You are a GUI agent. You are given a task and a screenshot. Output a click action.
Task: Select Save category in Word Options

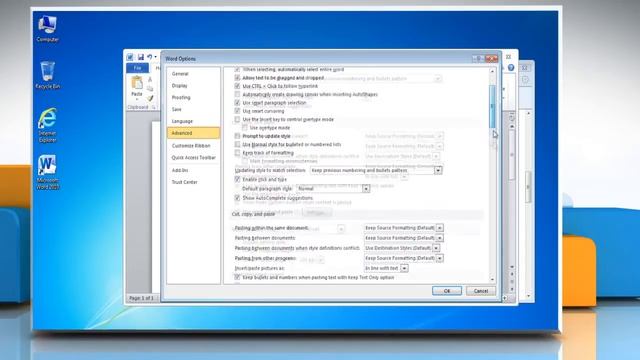click(176, 109)
